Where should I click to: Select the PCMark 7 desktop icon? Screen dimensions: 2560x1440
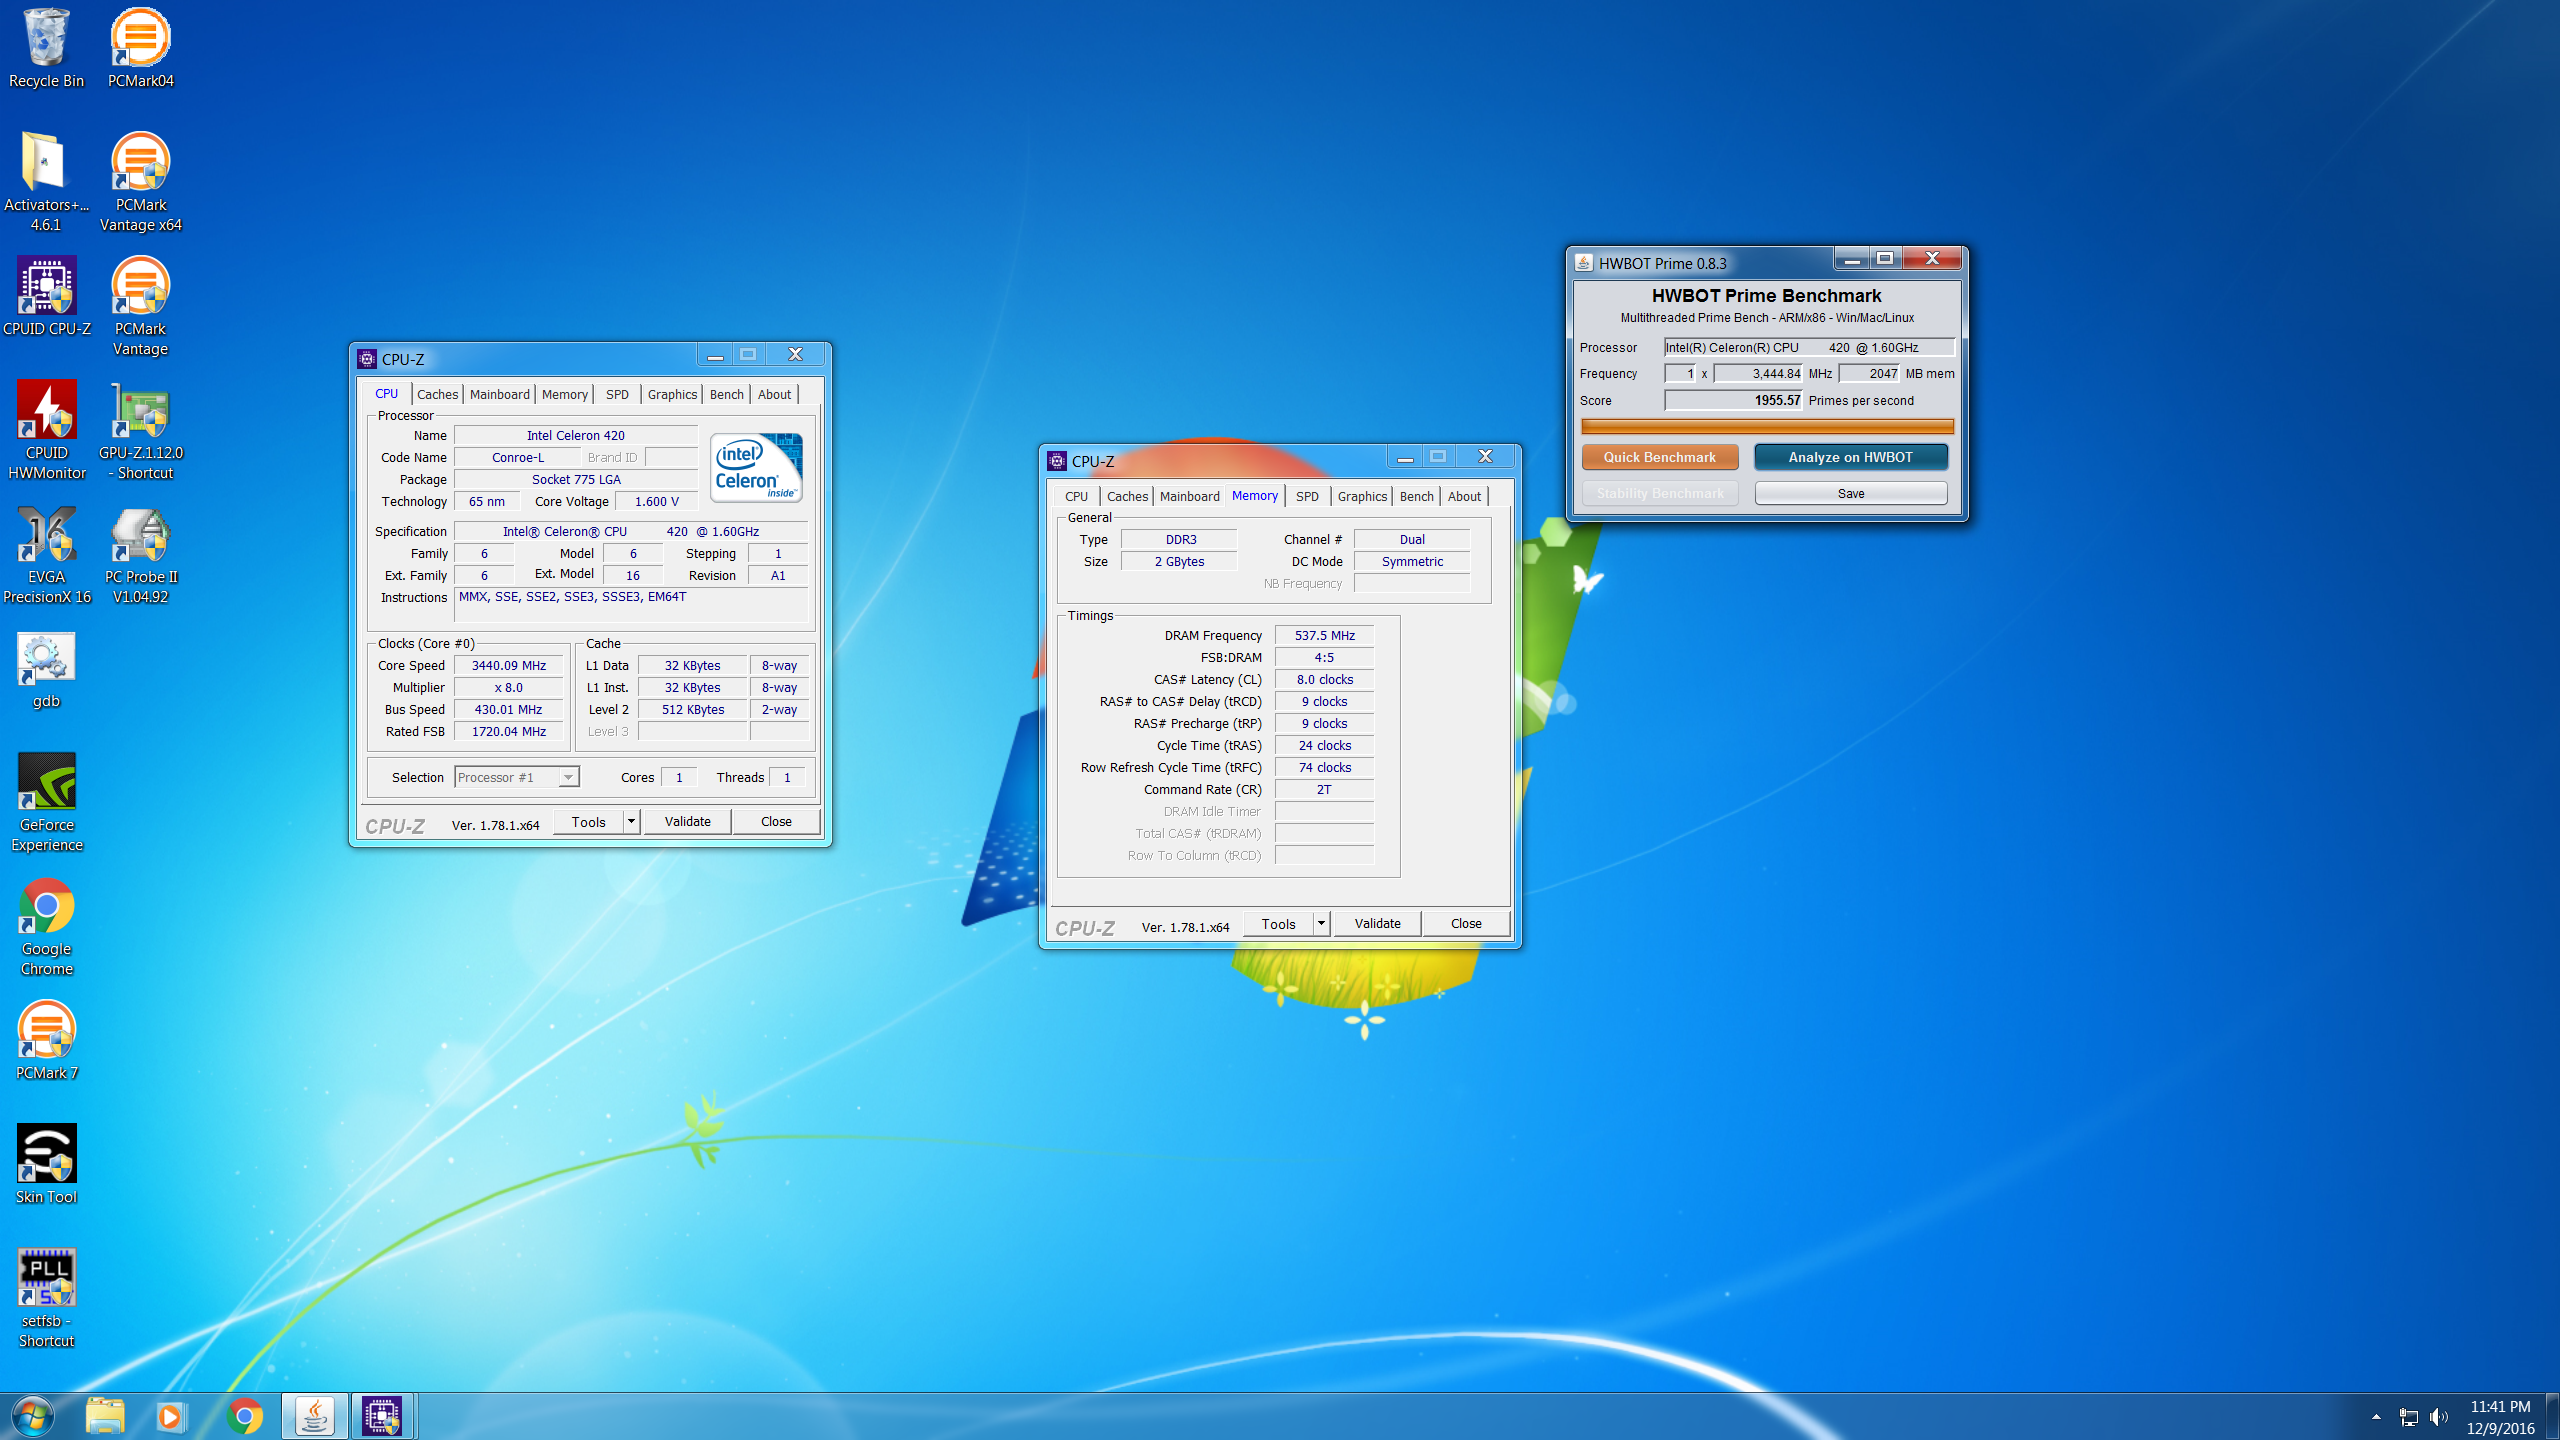point(46,1040)
